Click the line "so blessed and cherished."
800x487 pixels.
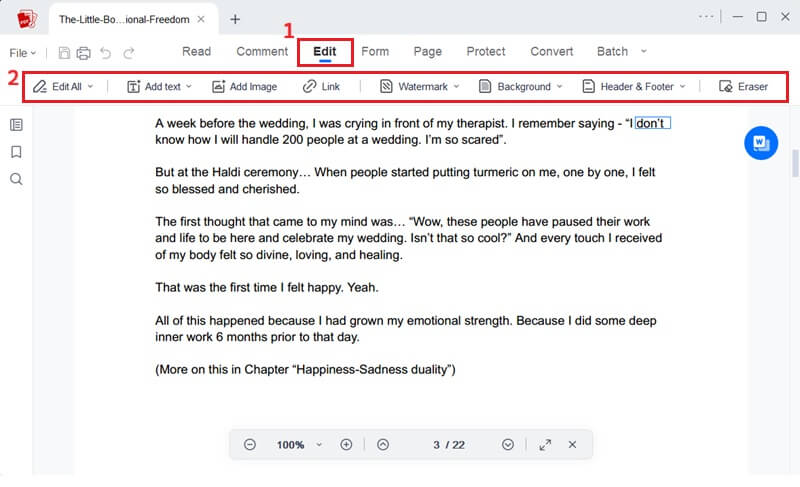click(x=227, y=189)
